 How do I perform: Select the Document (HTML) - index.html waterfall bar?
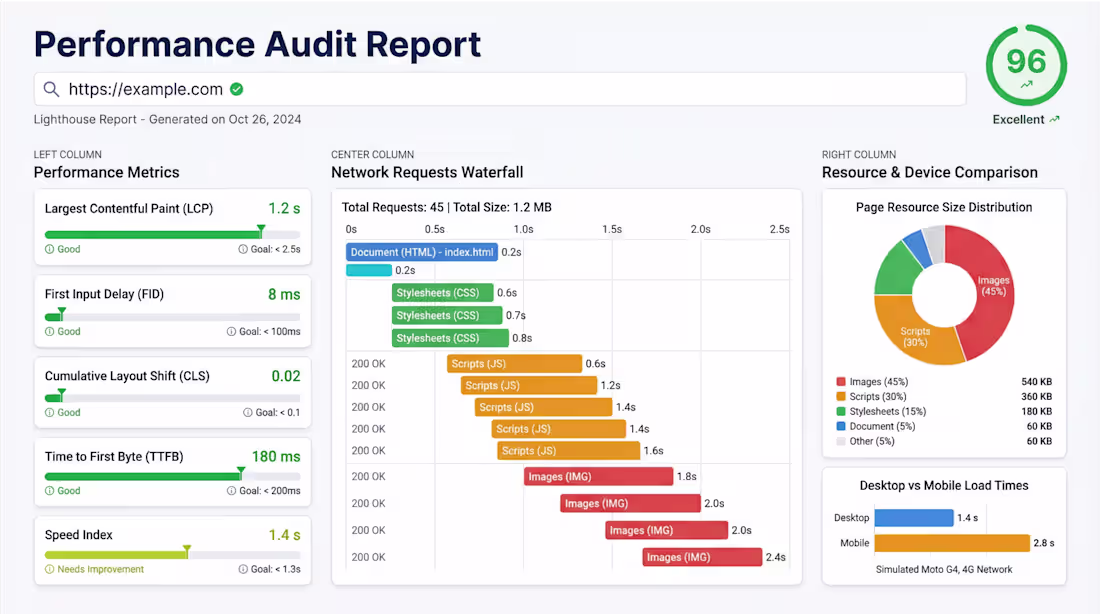[x=421, y=252]
